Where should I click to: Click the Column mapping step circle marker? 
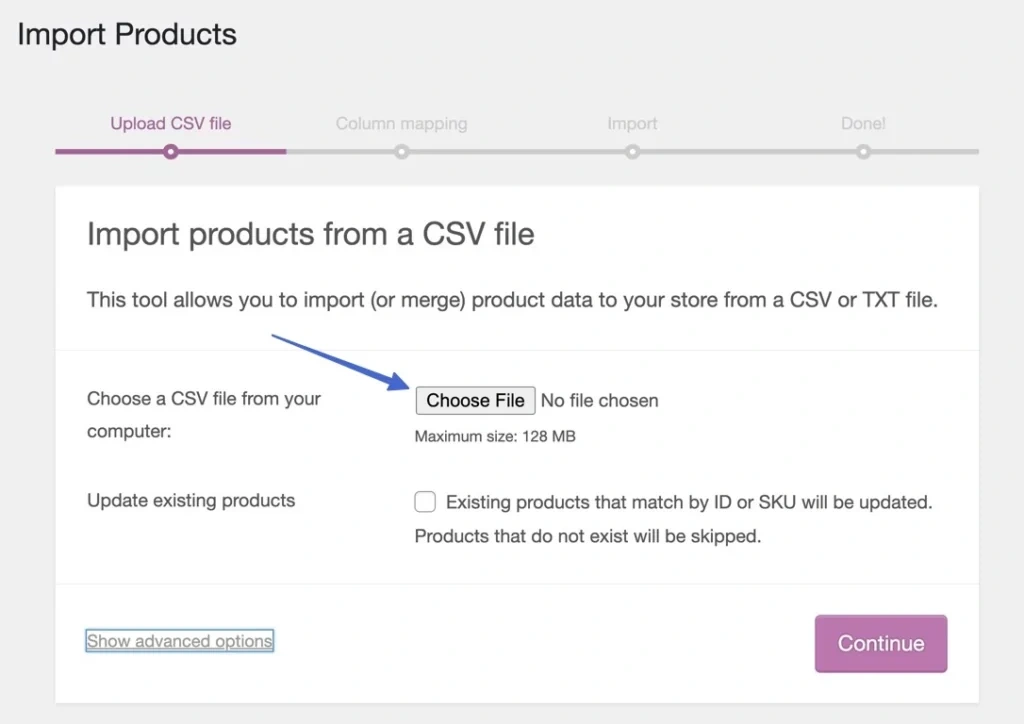point(401,152)
